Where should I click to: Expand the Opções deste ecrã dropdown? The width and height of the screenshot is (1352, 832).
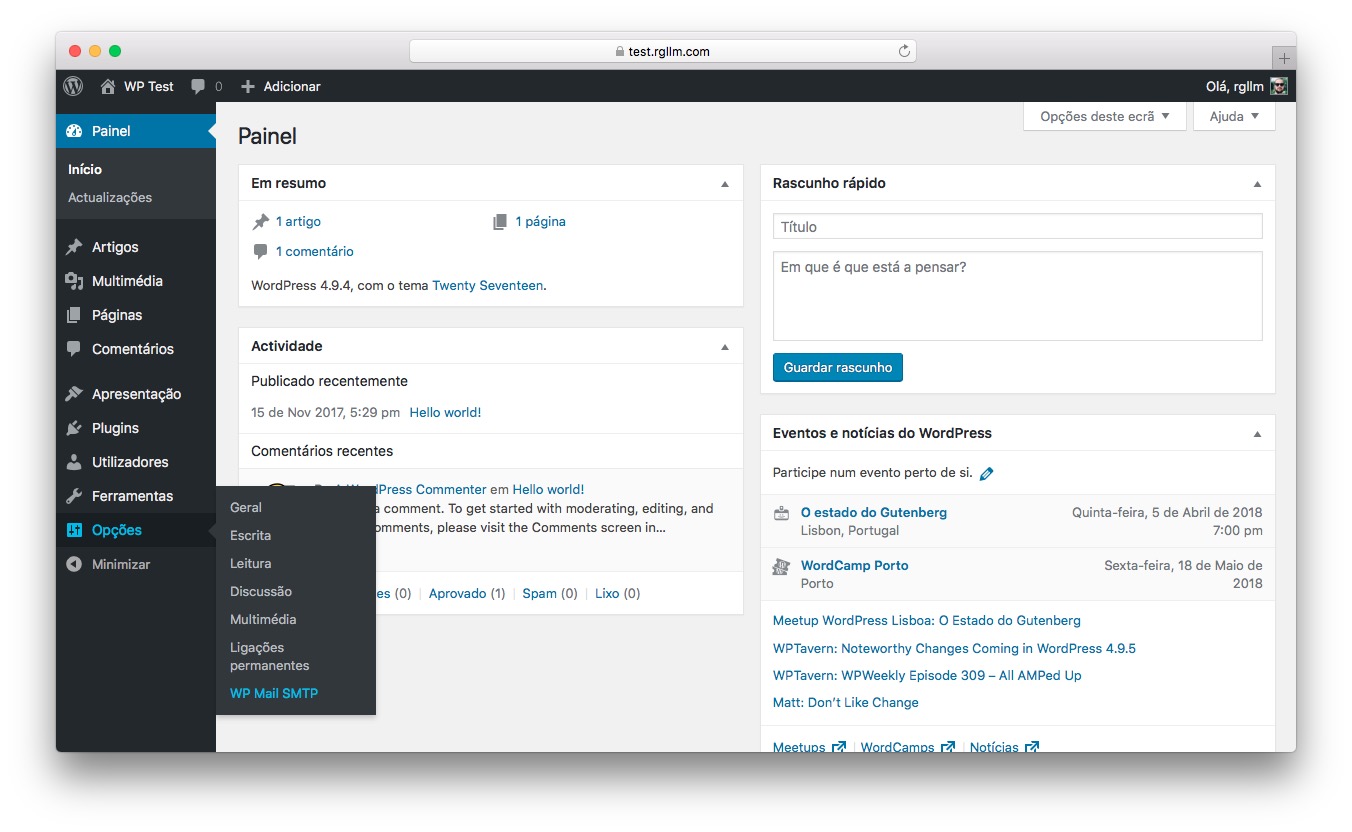[1104, 116]
